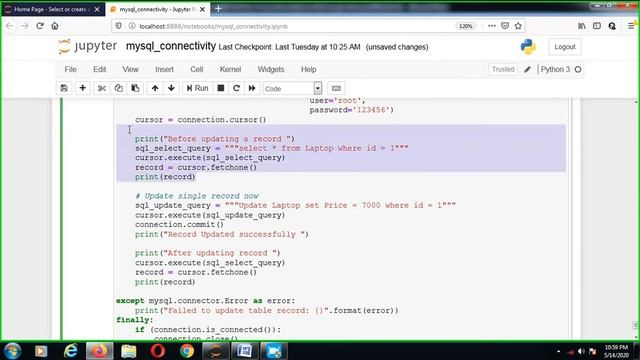
Task: Open the View menu
Action: tap(130, 69)
